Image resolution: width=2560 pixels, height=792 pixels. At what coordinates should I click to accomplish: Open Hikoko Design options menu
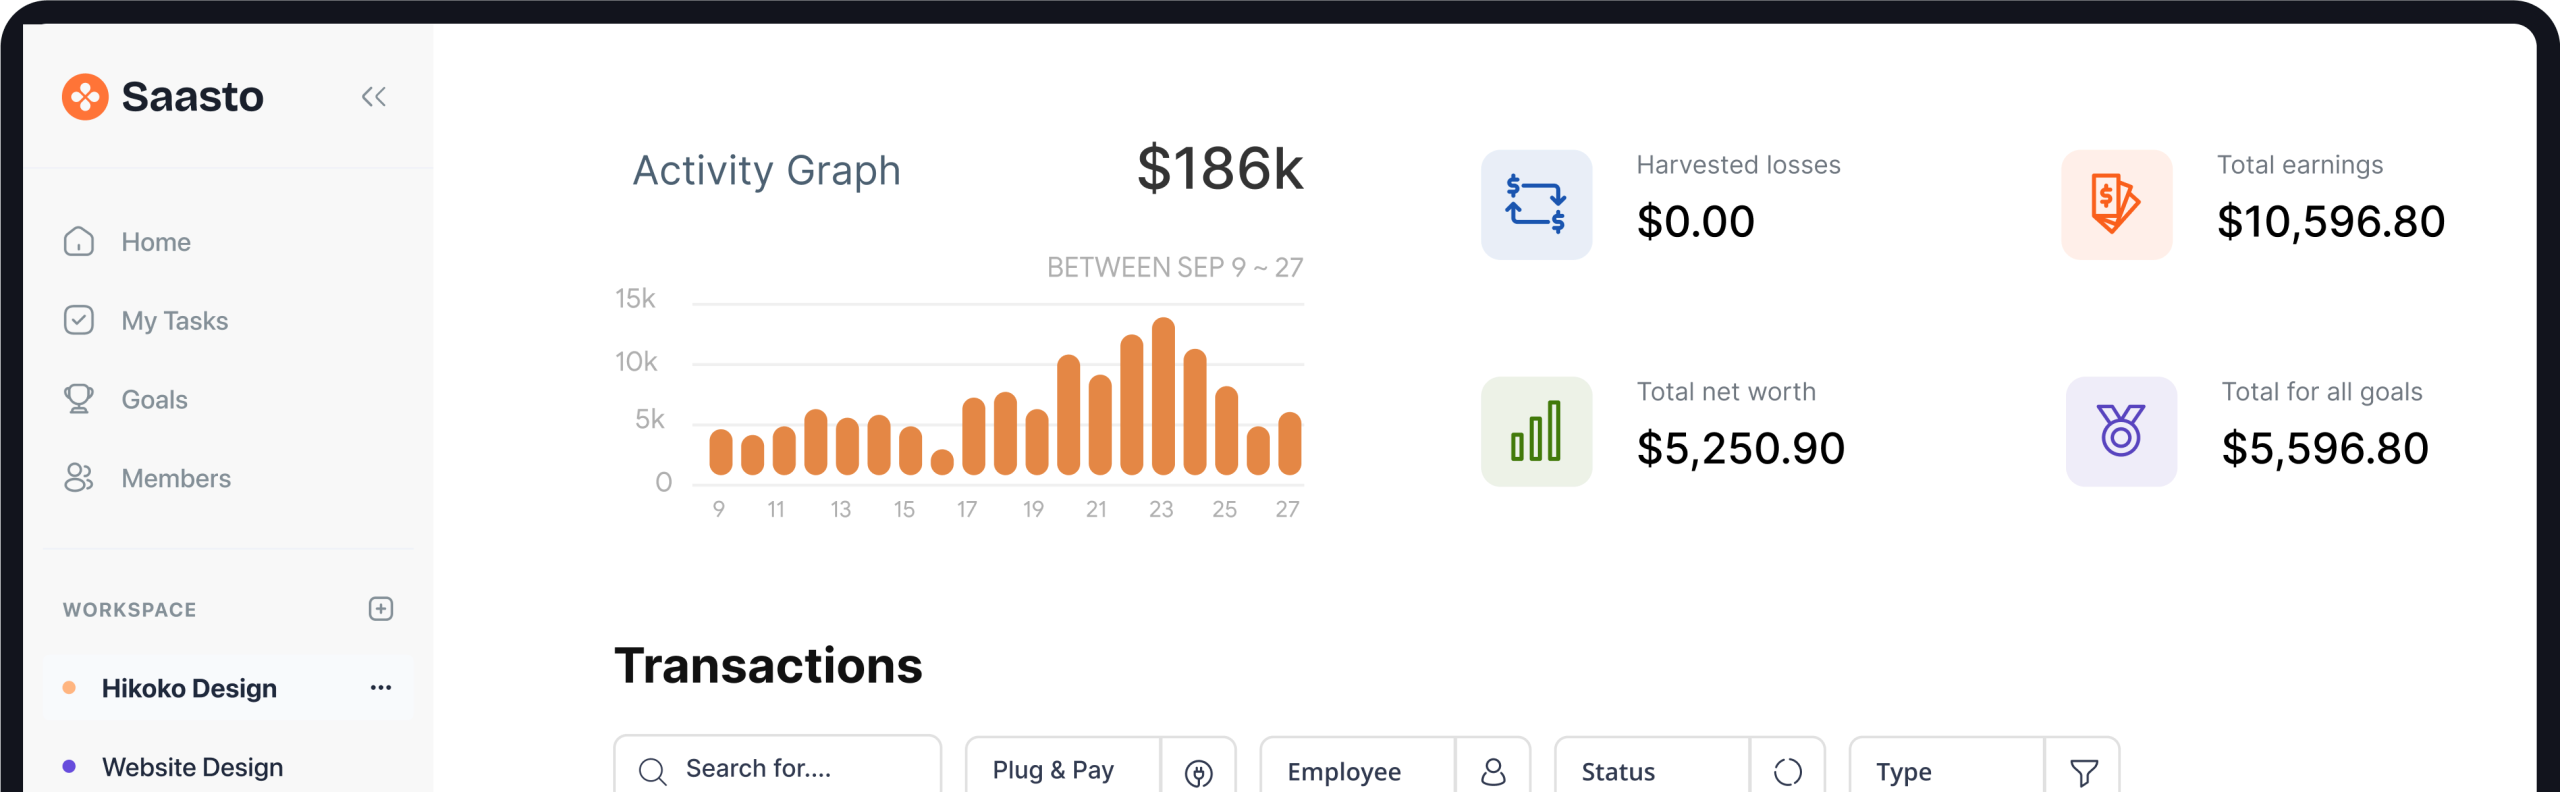pos(380,688)
